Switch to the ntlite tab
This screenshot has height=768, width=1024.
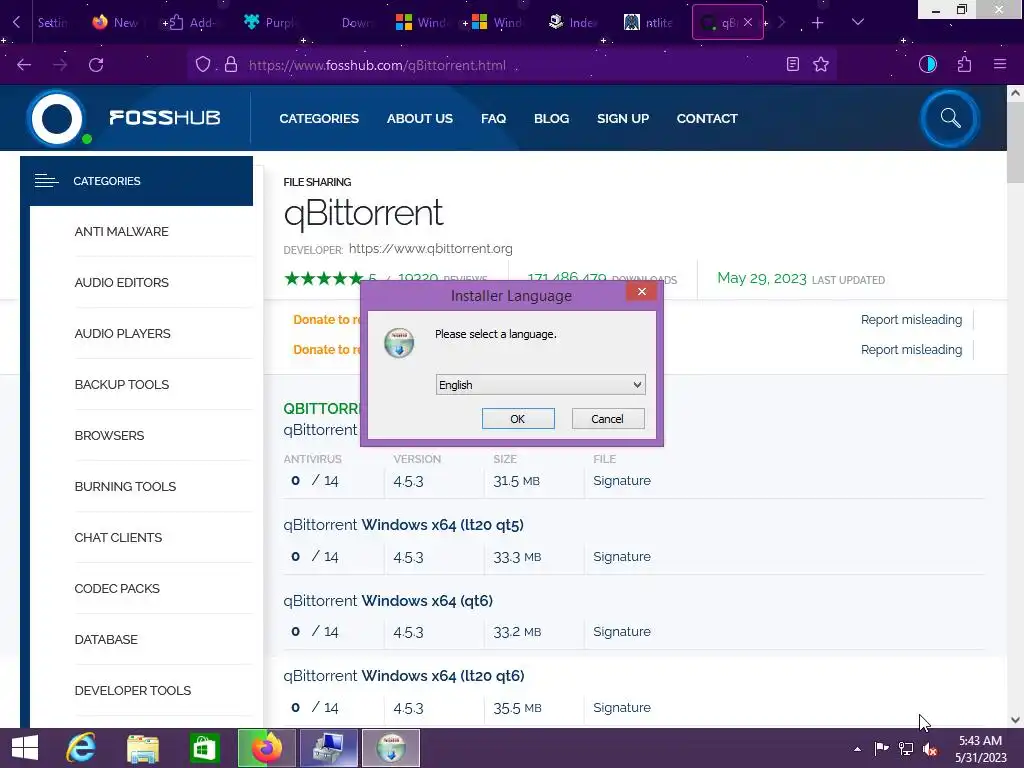coord(648,23)
